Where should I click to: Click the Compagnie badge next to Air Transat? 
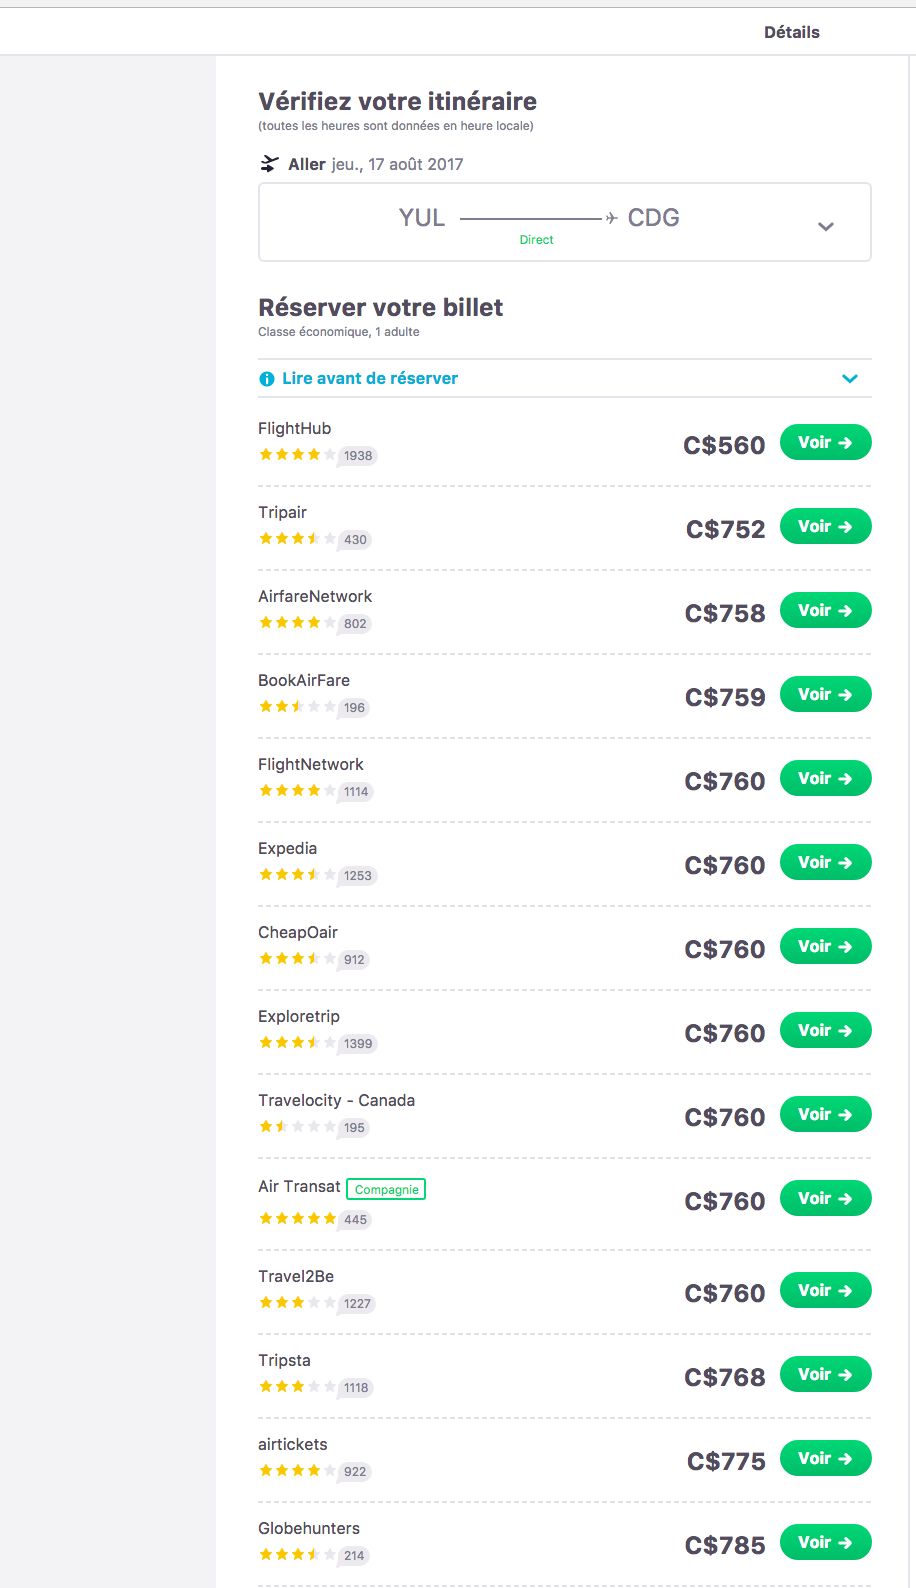tap(386, 1189)
